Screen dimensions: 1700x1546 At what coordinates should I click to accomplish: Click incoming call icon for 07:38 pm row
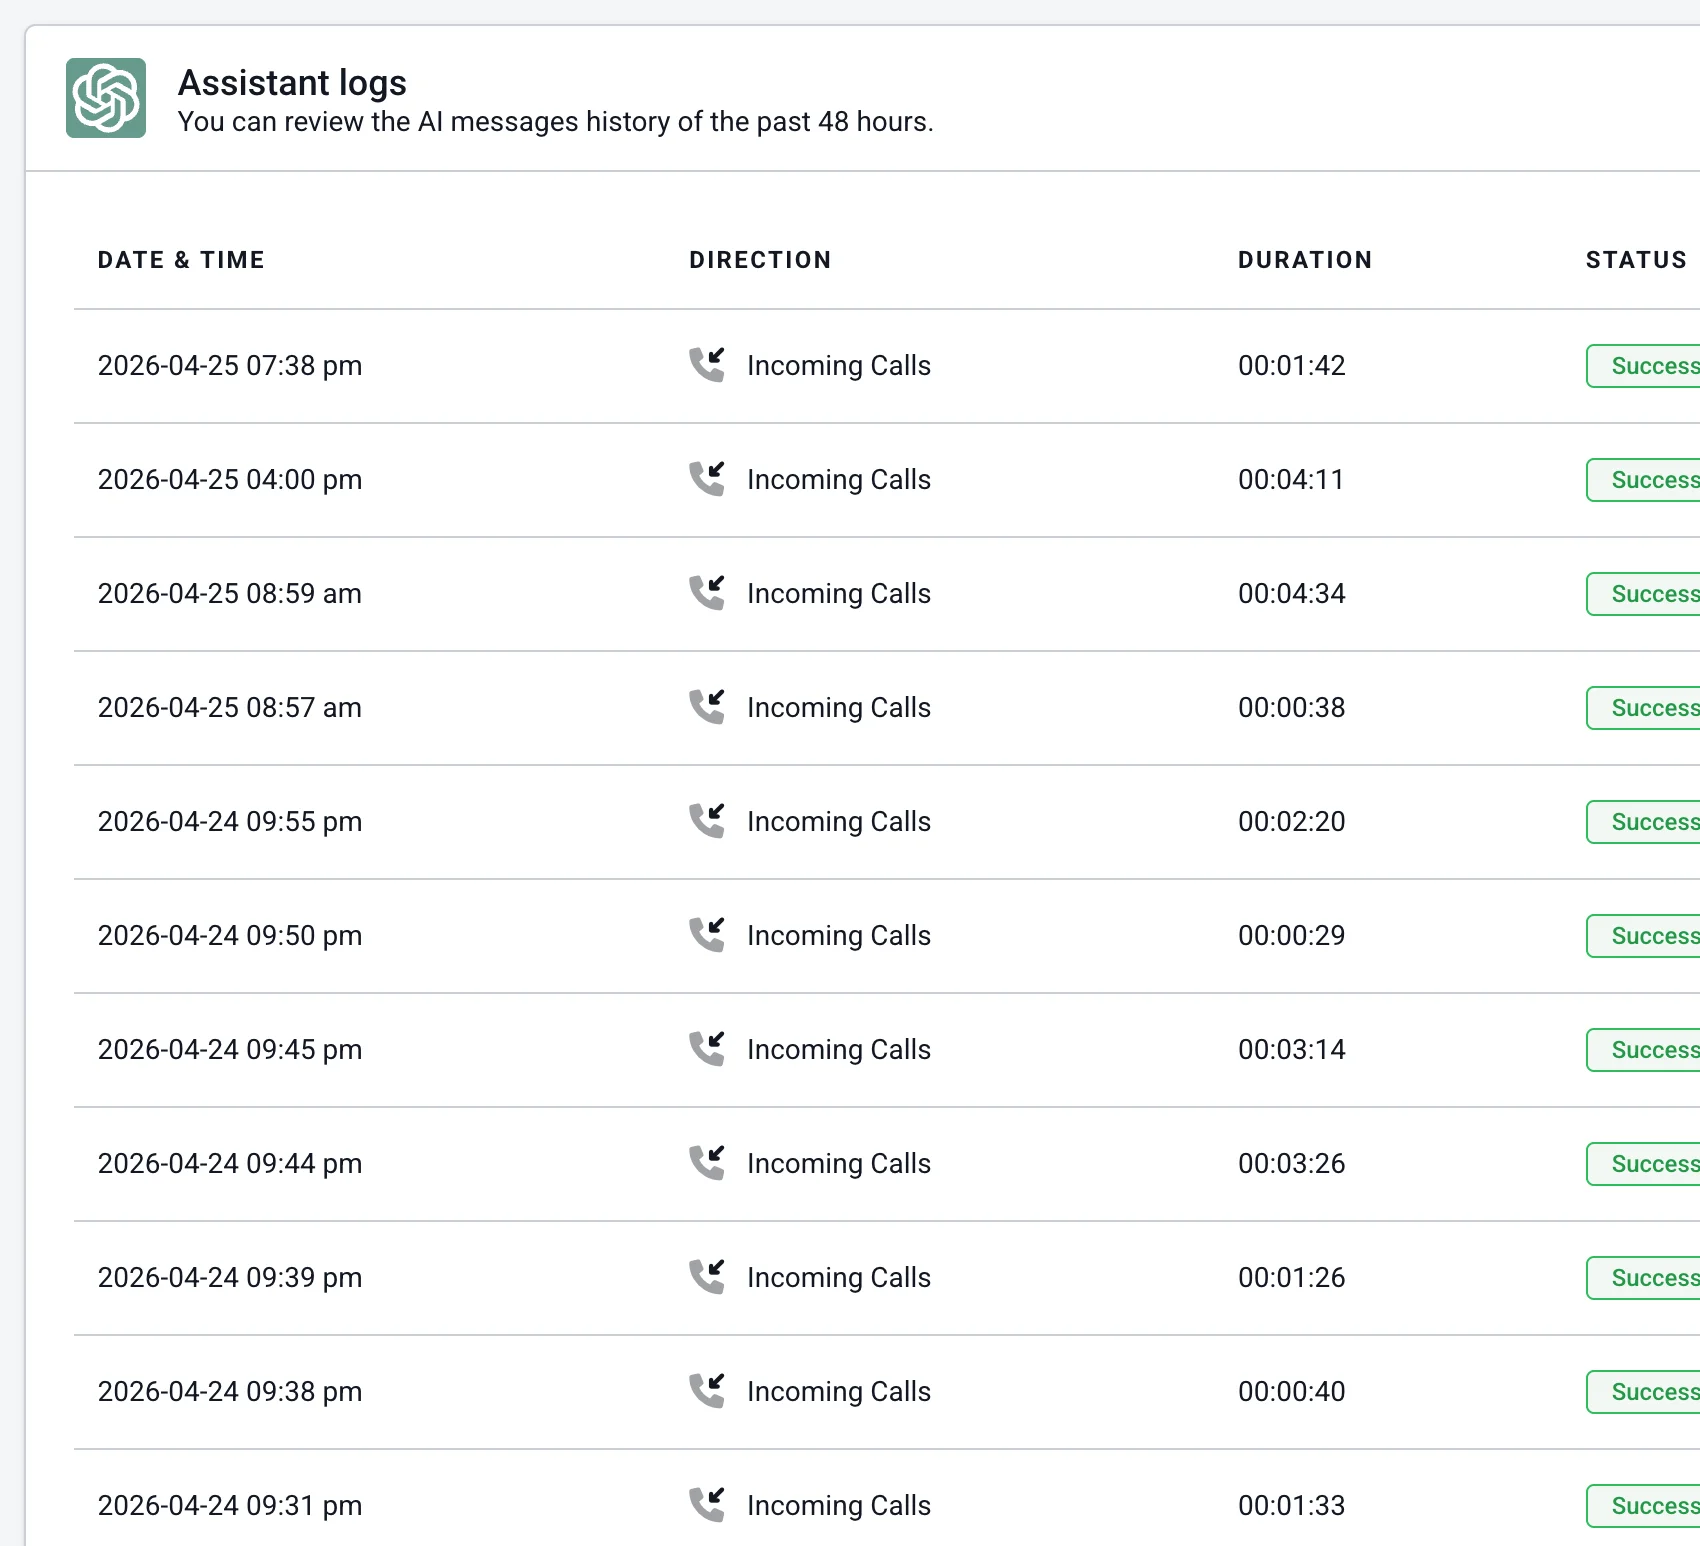click(x=707, y=365)
